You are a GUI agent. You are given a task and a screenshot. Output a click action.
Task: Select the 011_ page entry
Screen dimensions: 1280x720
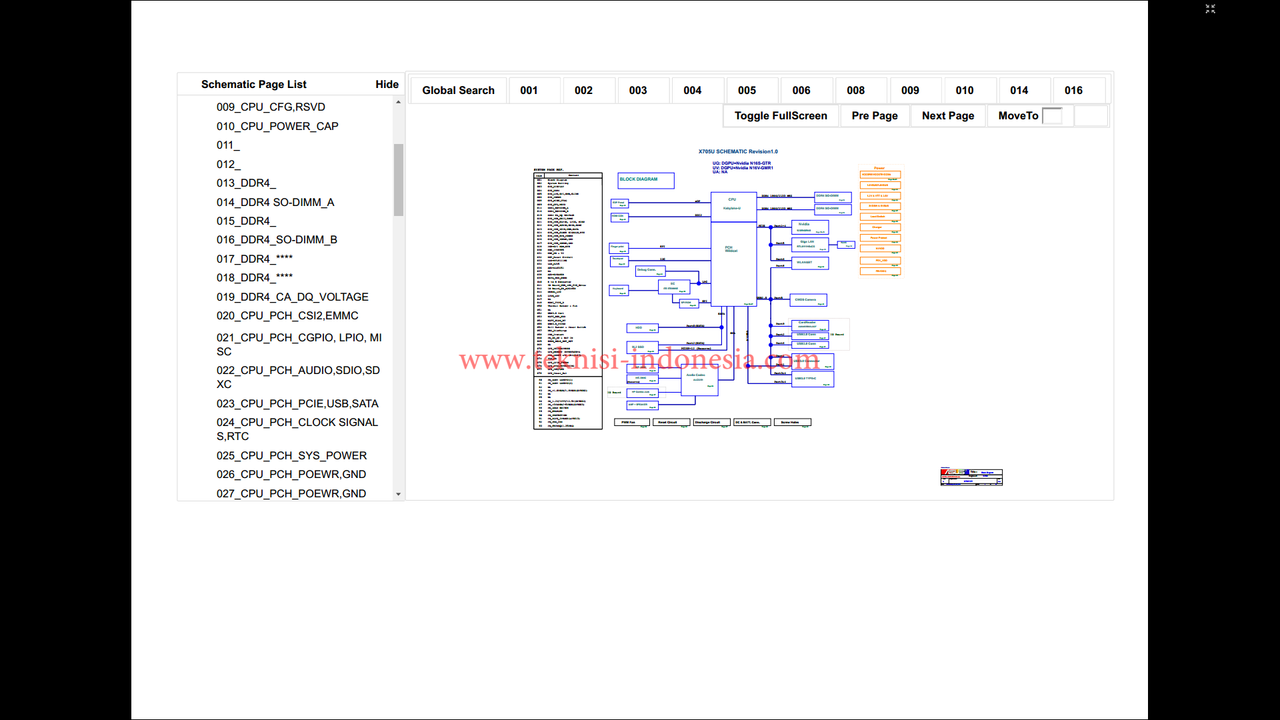(228, 145)
